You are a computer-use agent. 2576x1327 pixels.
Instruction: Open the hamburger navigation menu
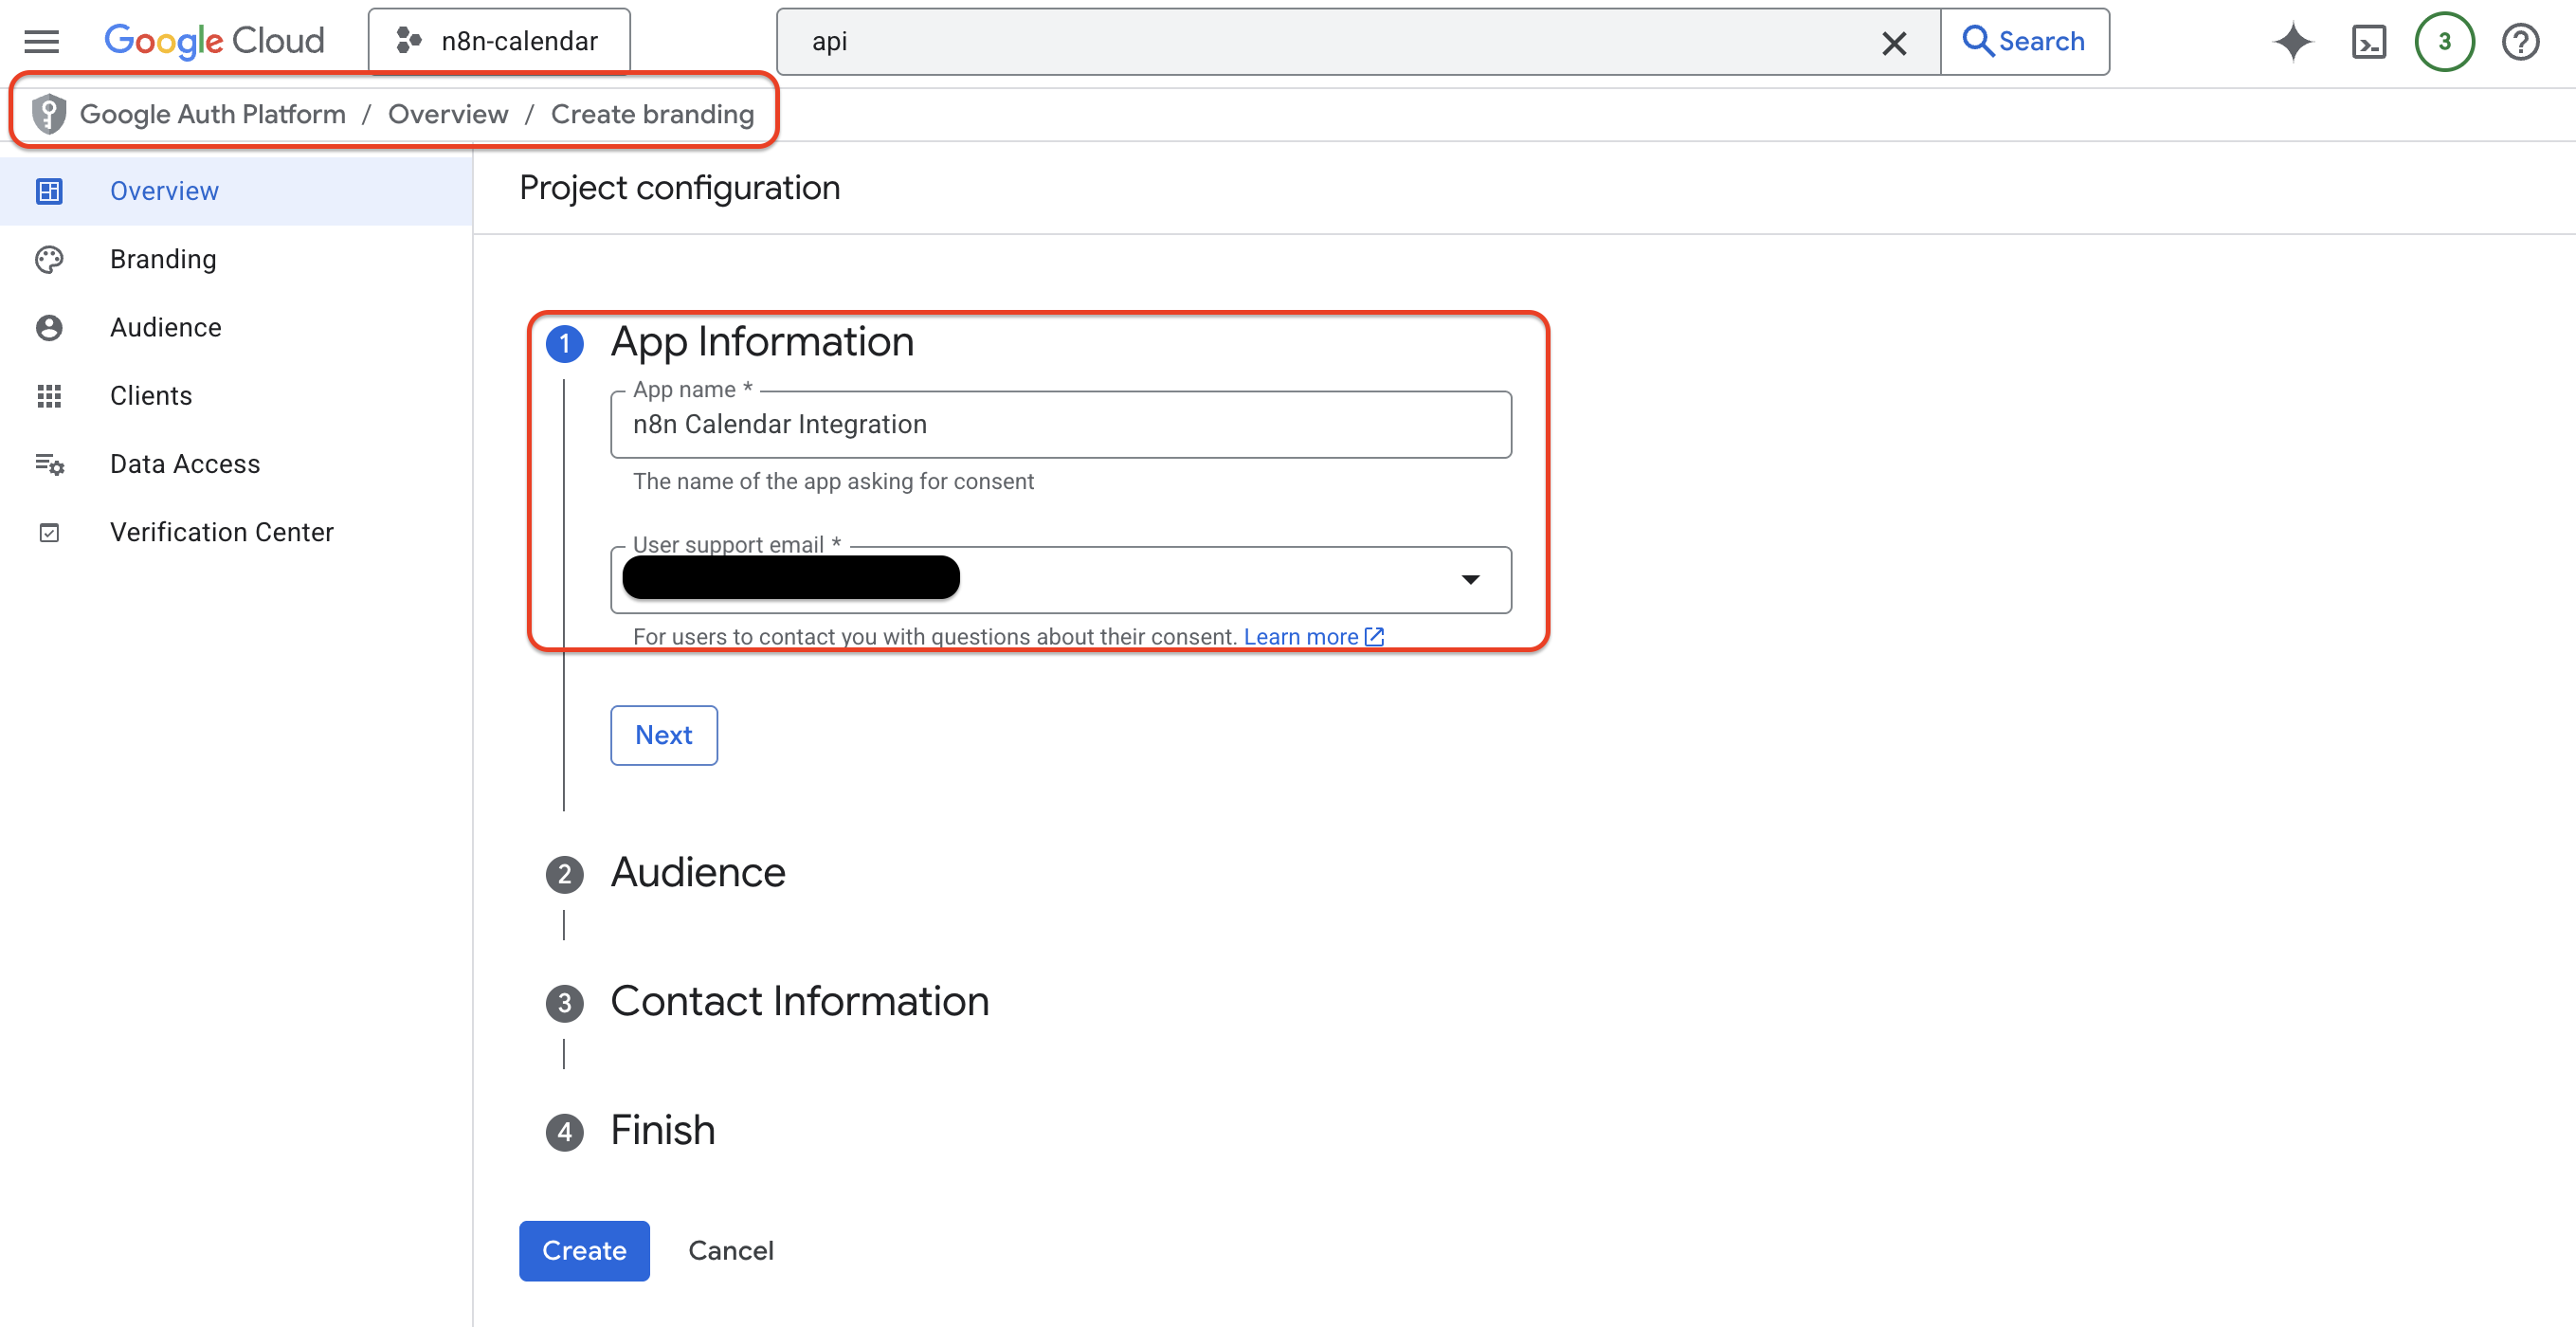(x=41, y=41)
